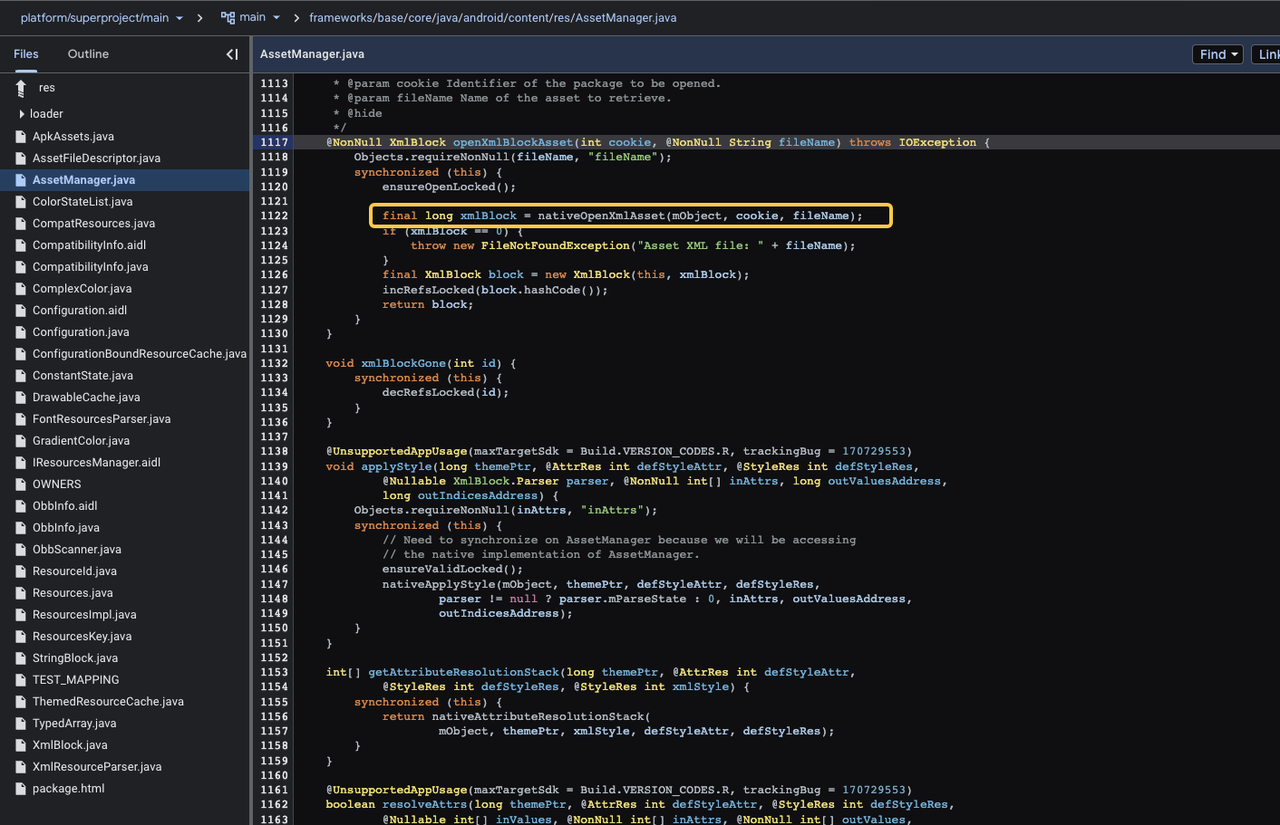Open Resources.java file
Screen dimensions: 1280x825
pyautogui.click(x=72, y=593)
